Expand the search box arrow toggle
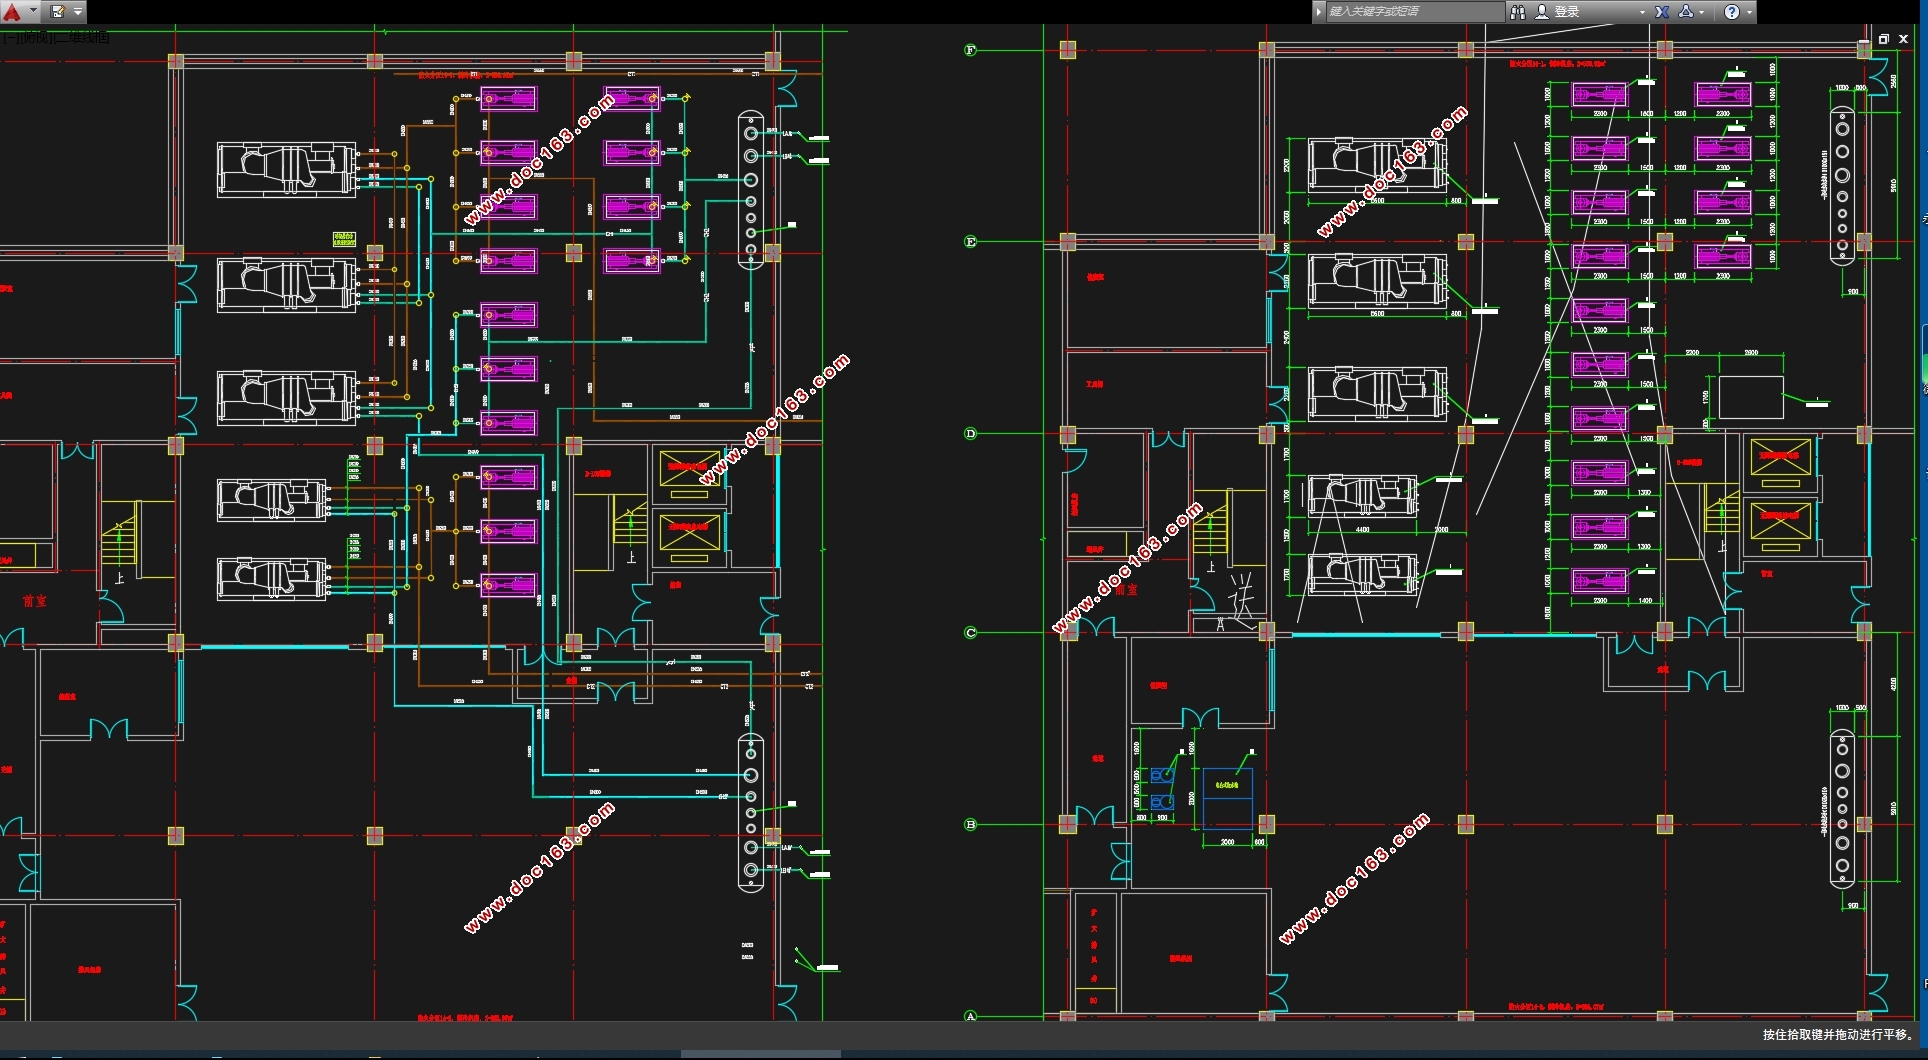1928x1060 pixels. (x=1319, y=12)
